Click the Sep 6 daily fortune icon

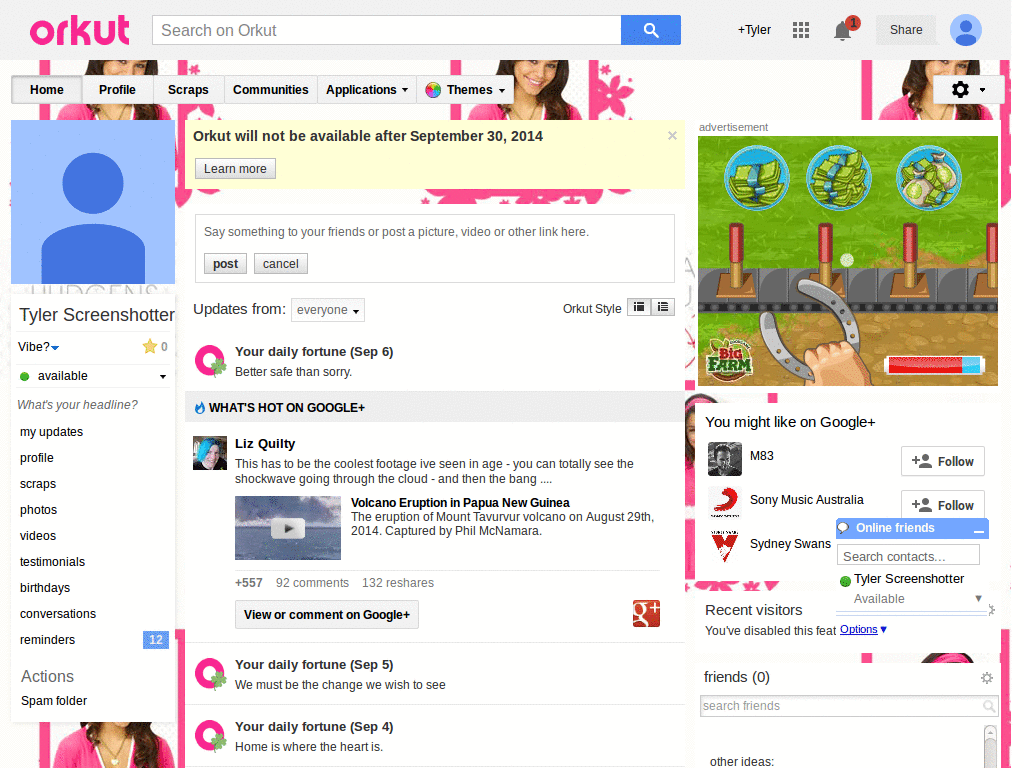(x=210, y=361)
